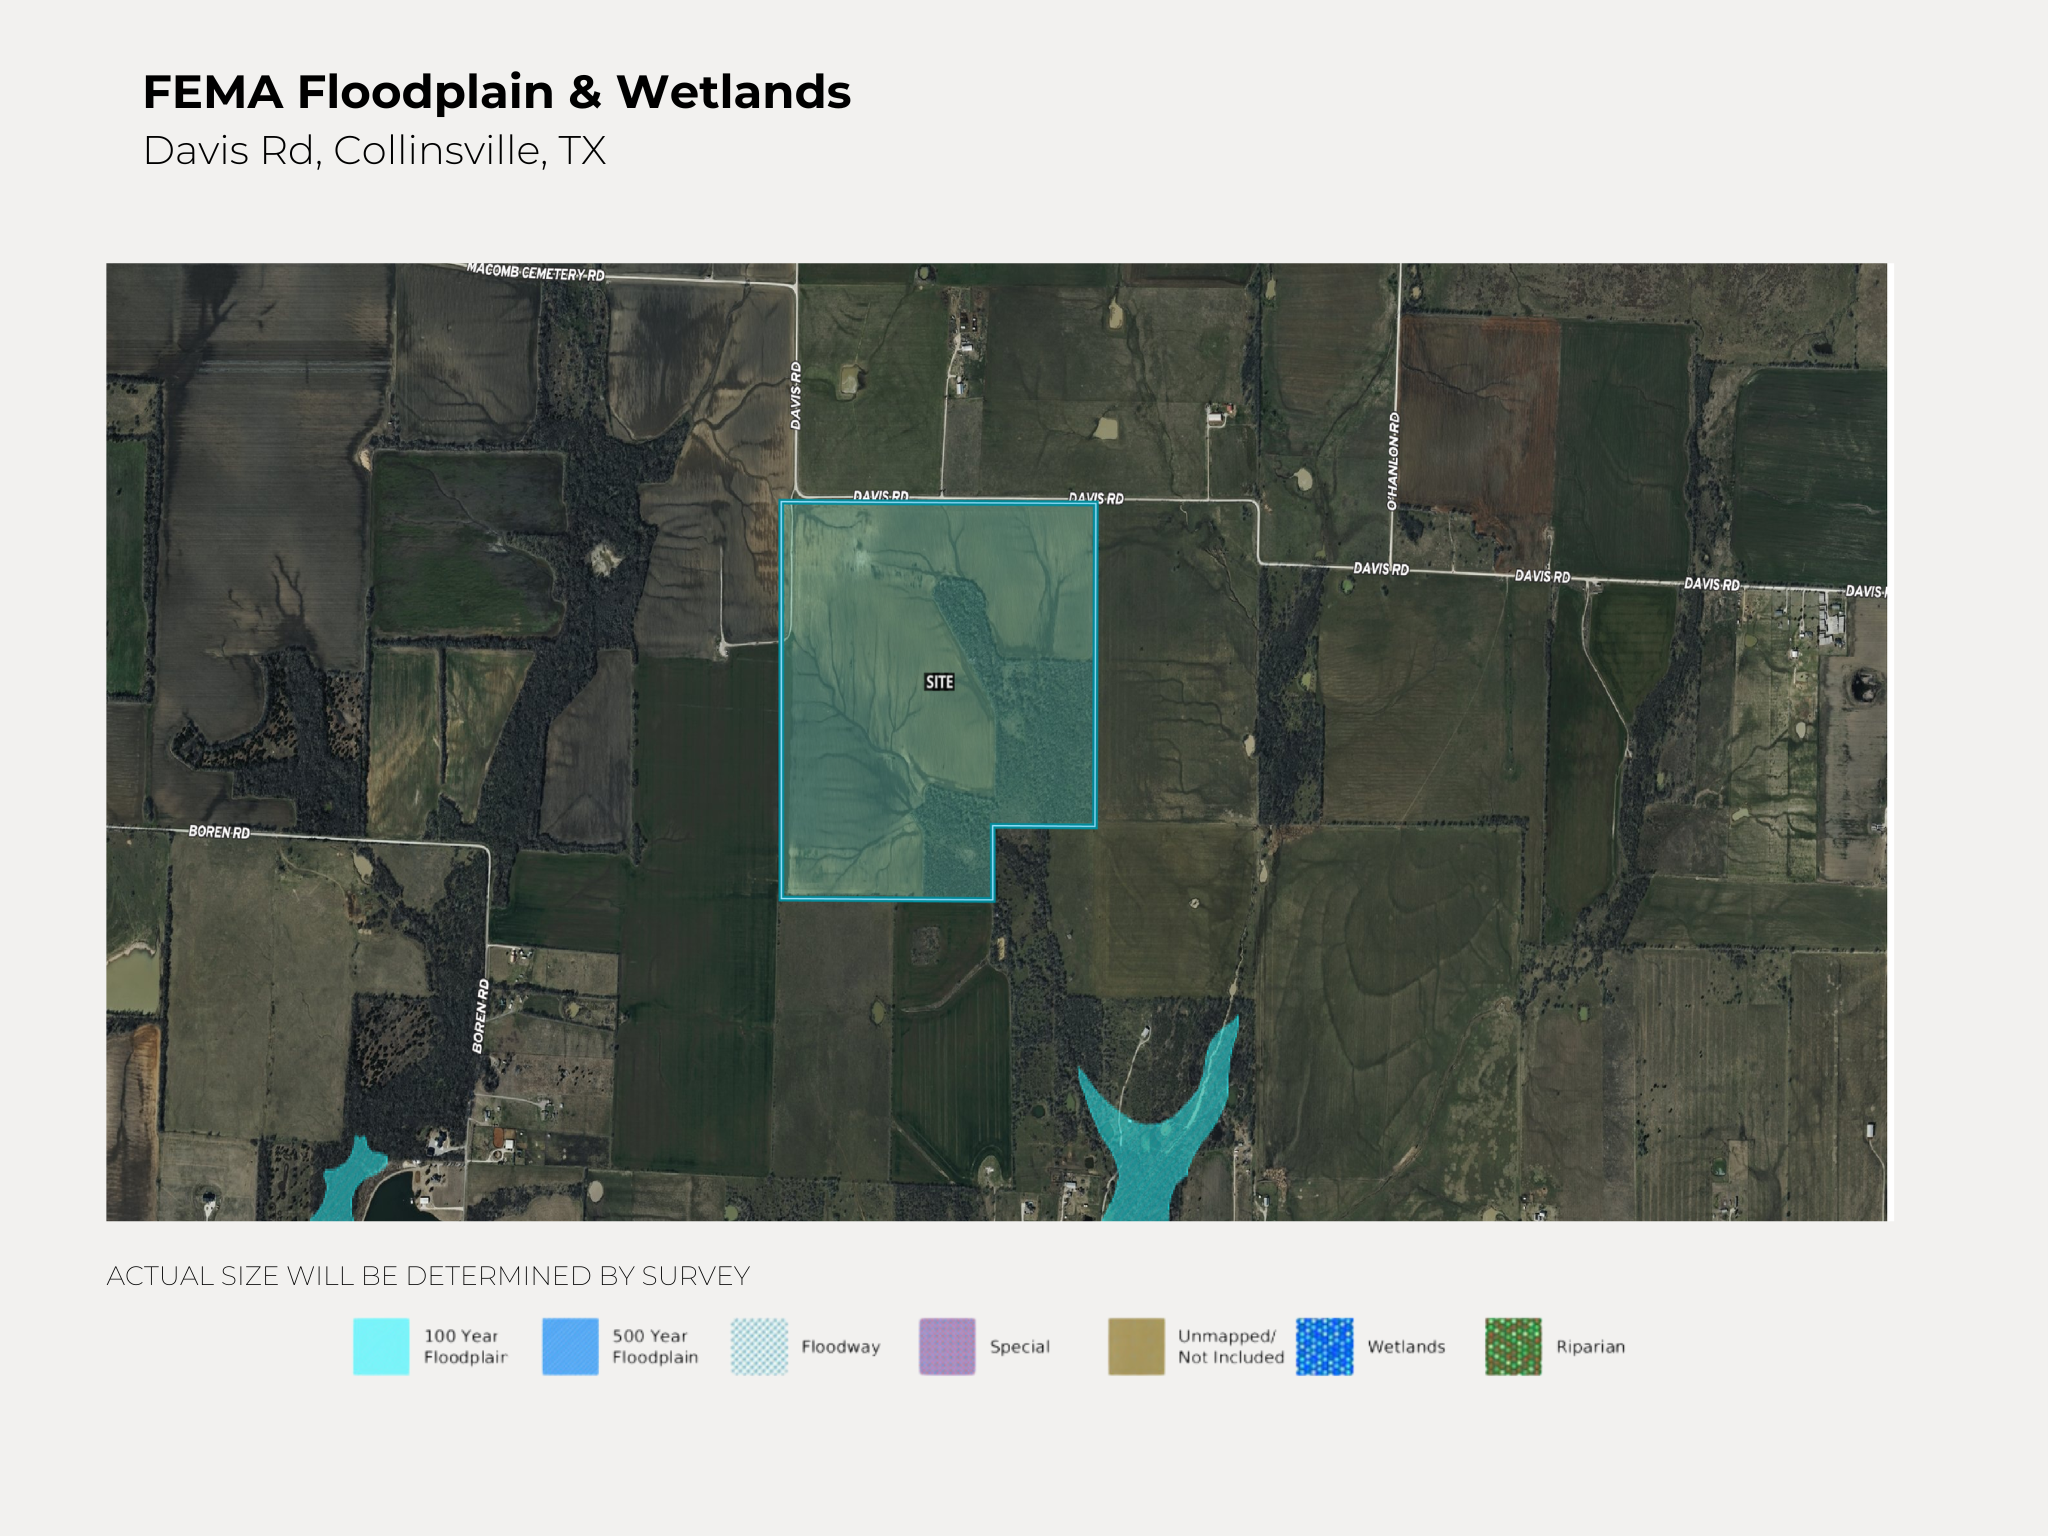2048x1536 pixels.
Task: Click the blue Wetlands legend swatch
Action: coord(1324,1346)
